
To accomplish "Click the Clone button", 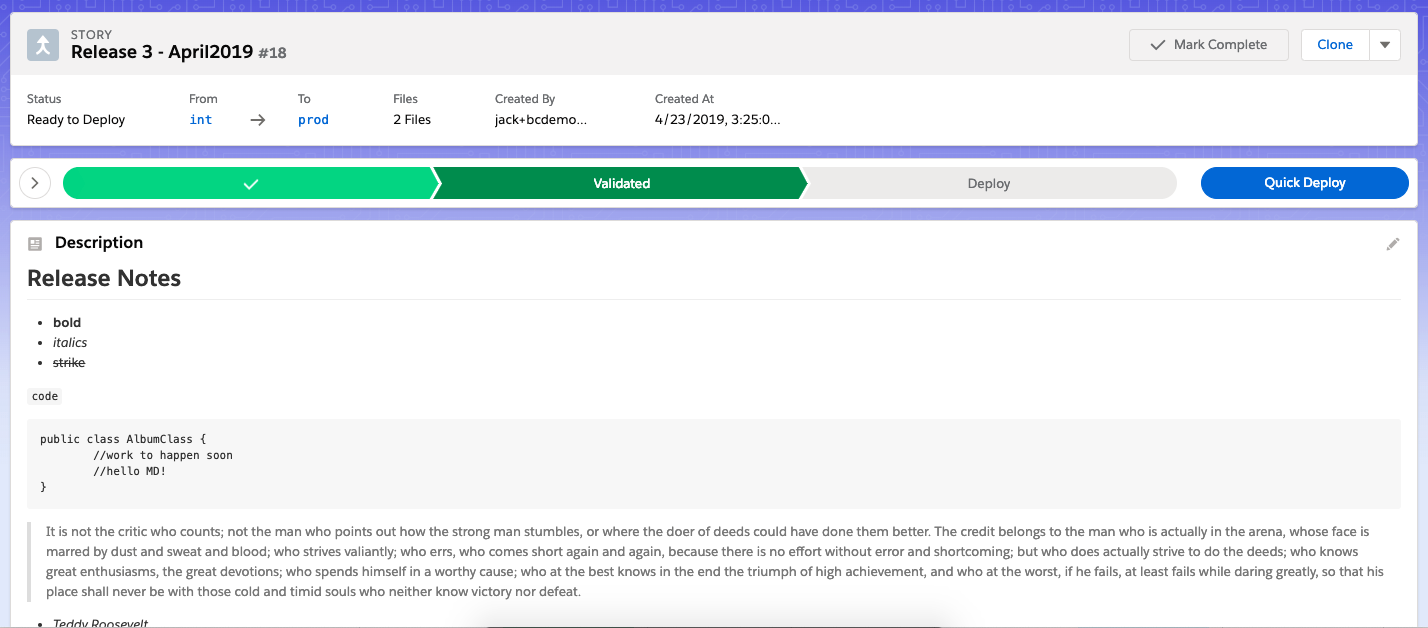I will (x=1335, y=44).
